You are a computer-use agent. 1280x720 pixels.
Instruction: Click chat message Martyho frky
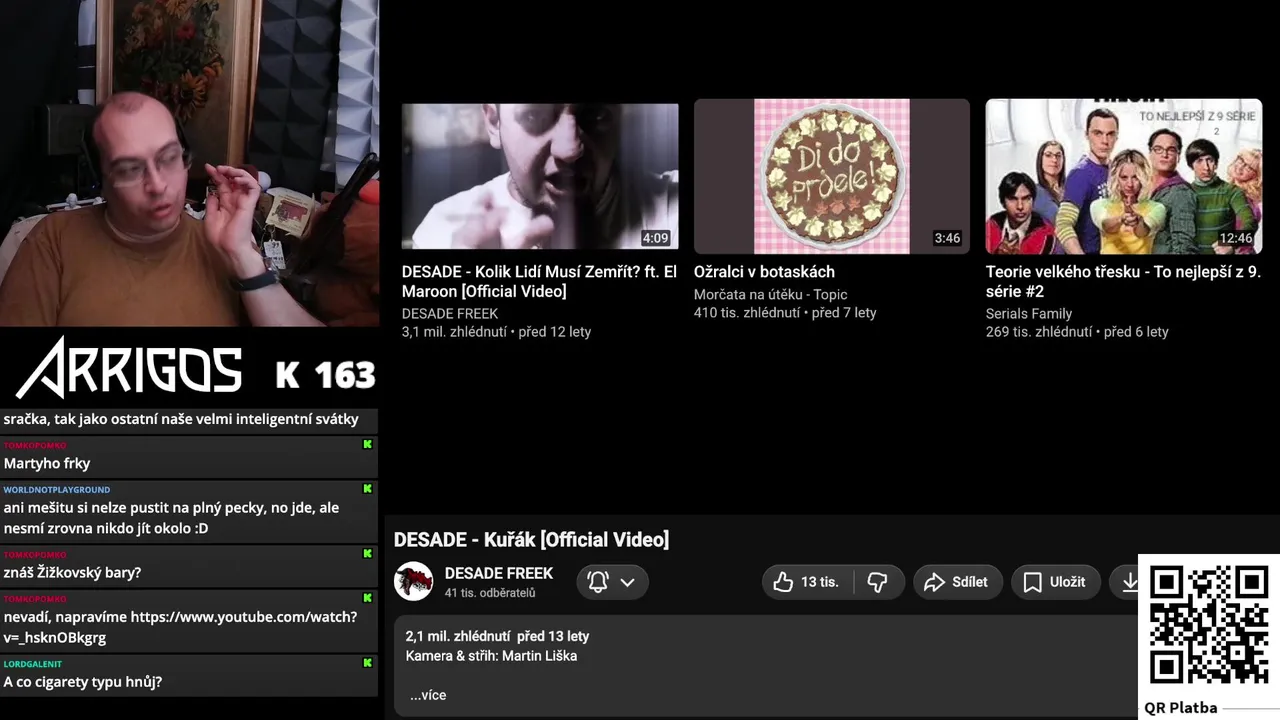47,463
